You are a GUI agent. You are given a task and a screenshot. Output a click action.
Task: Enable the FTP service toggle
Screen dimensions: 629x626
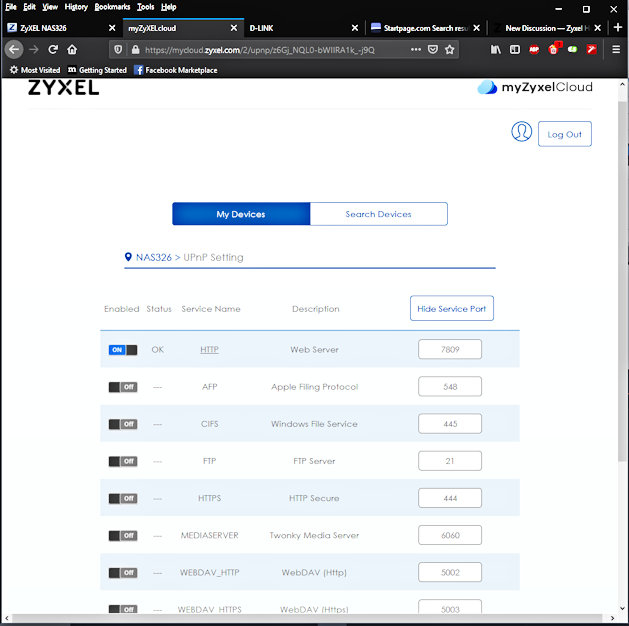[123, 461]
